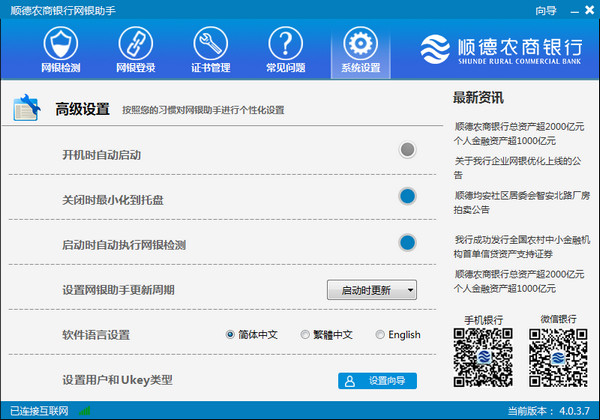600x420 pixels.
Task: Click the 高级设置 heading text
Action: 82,109
